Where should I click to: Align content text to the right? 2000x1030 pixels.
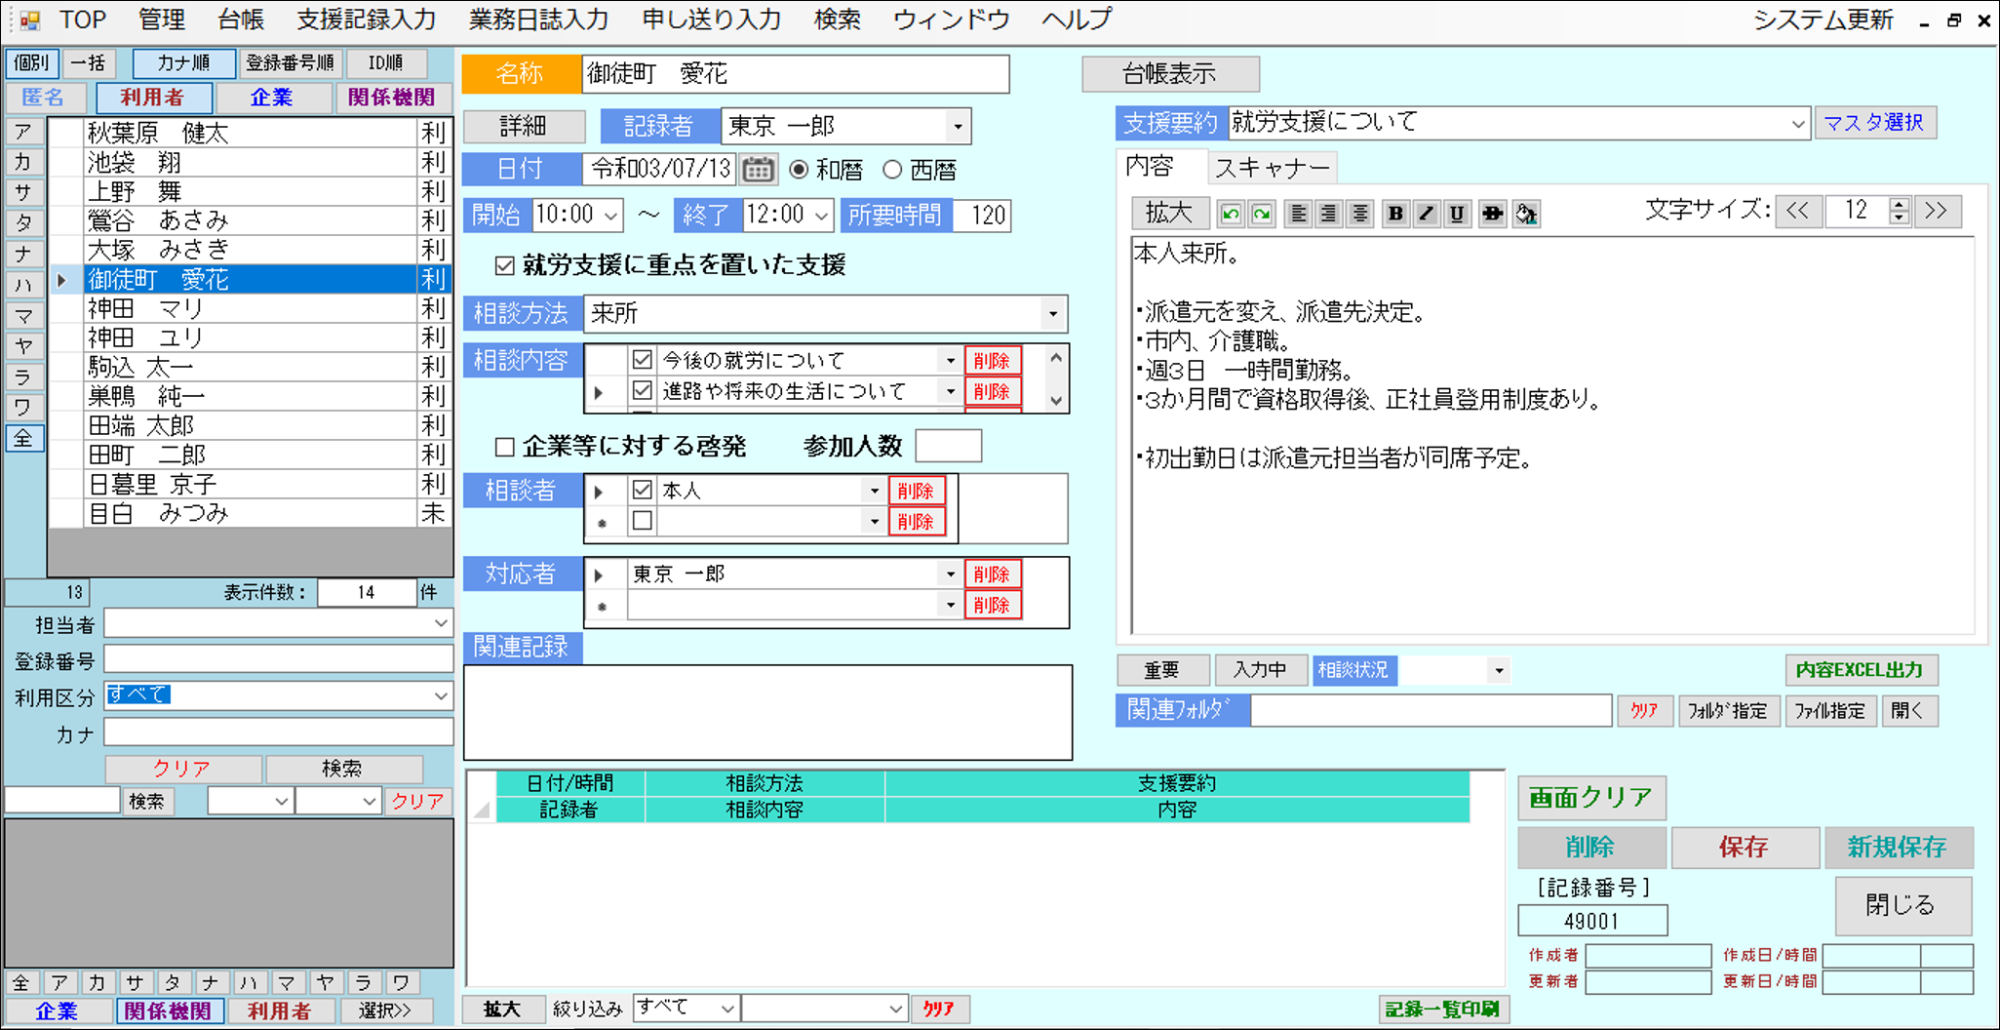pos(1329,213)
